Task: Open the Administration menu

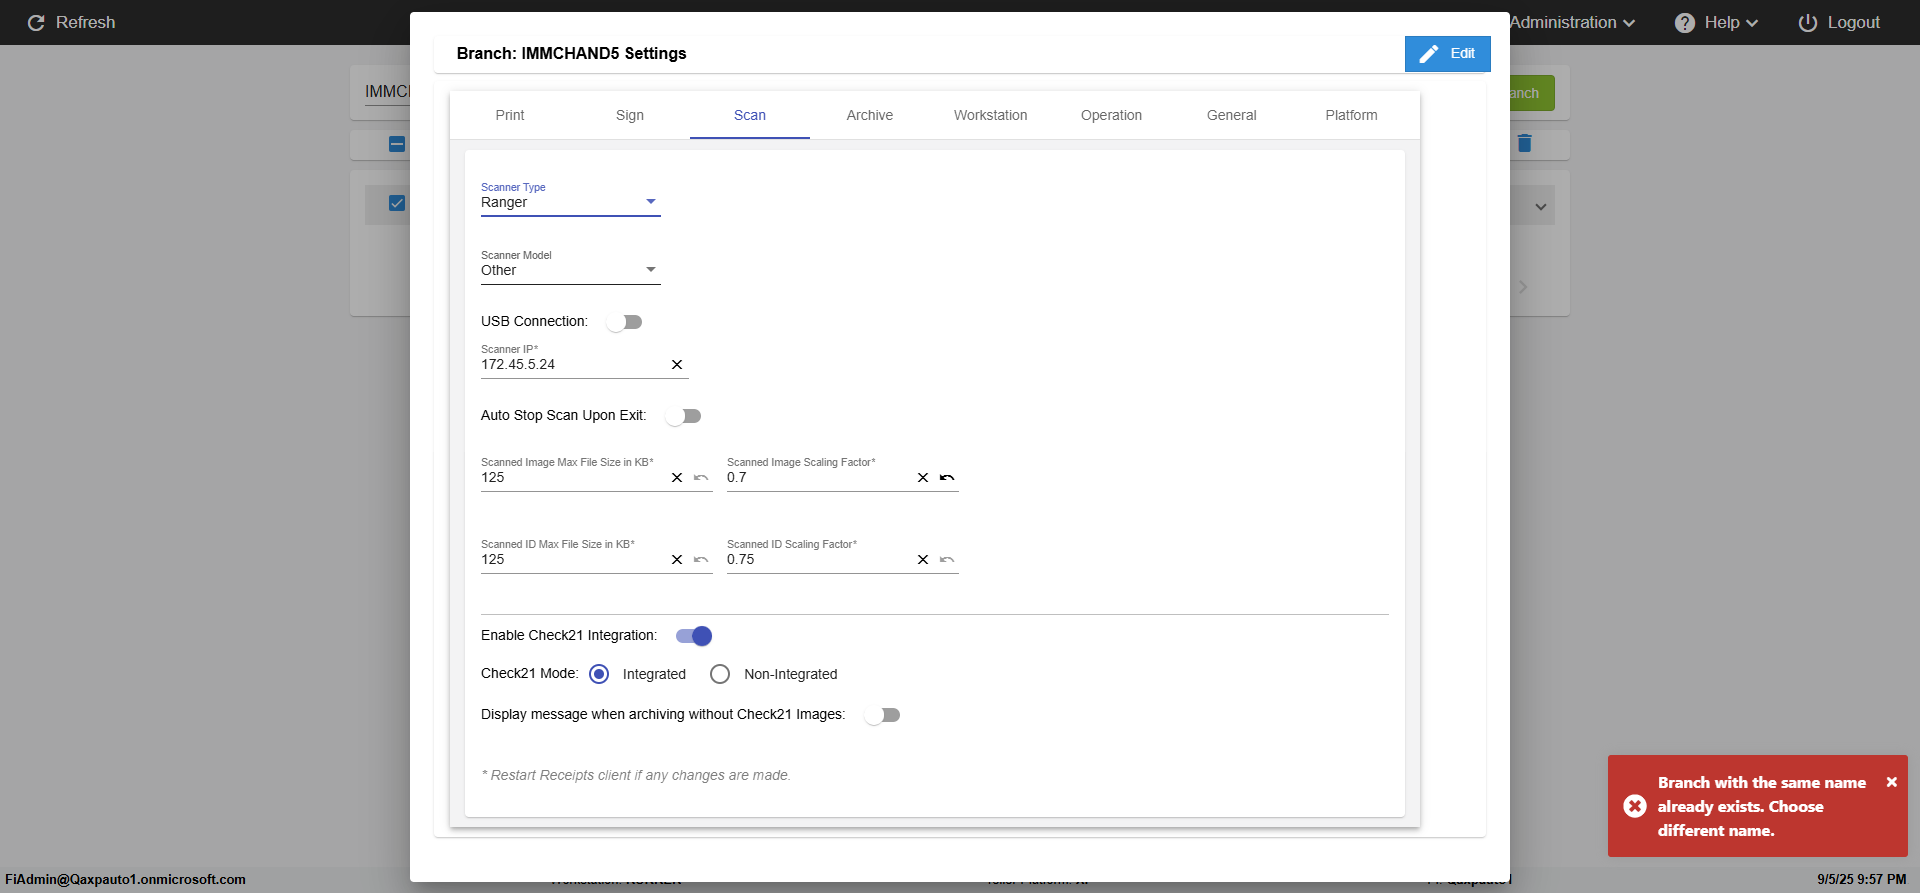Action: coord(1571,23)
